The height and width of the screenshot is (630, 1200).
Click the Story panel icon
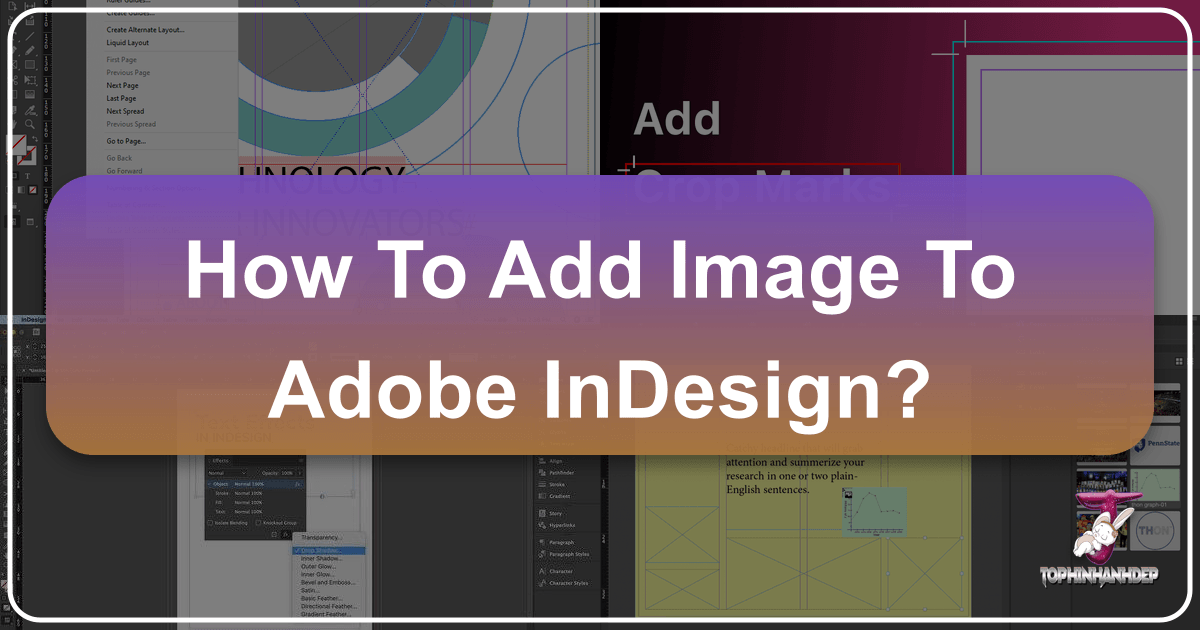tap(541, 513)
